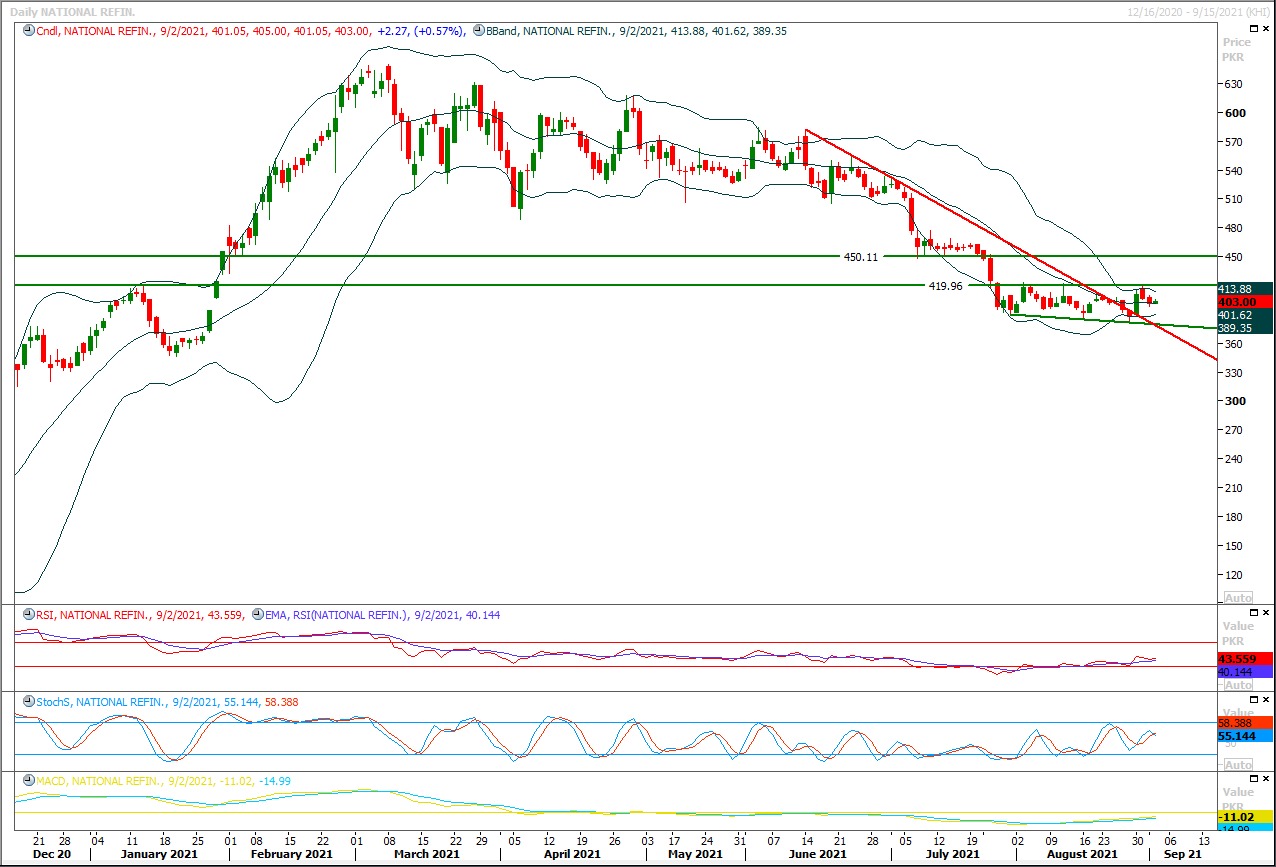The height and width of the screenshot is (867, 1276).
Task: Toggle Auto scale on the price chart
Action: coord(1237,598)
